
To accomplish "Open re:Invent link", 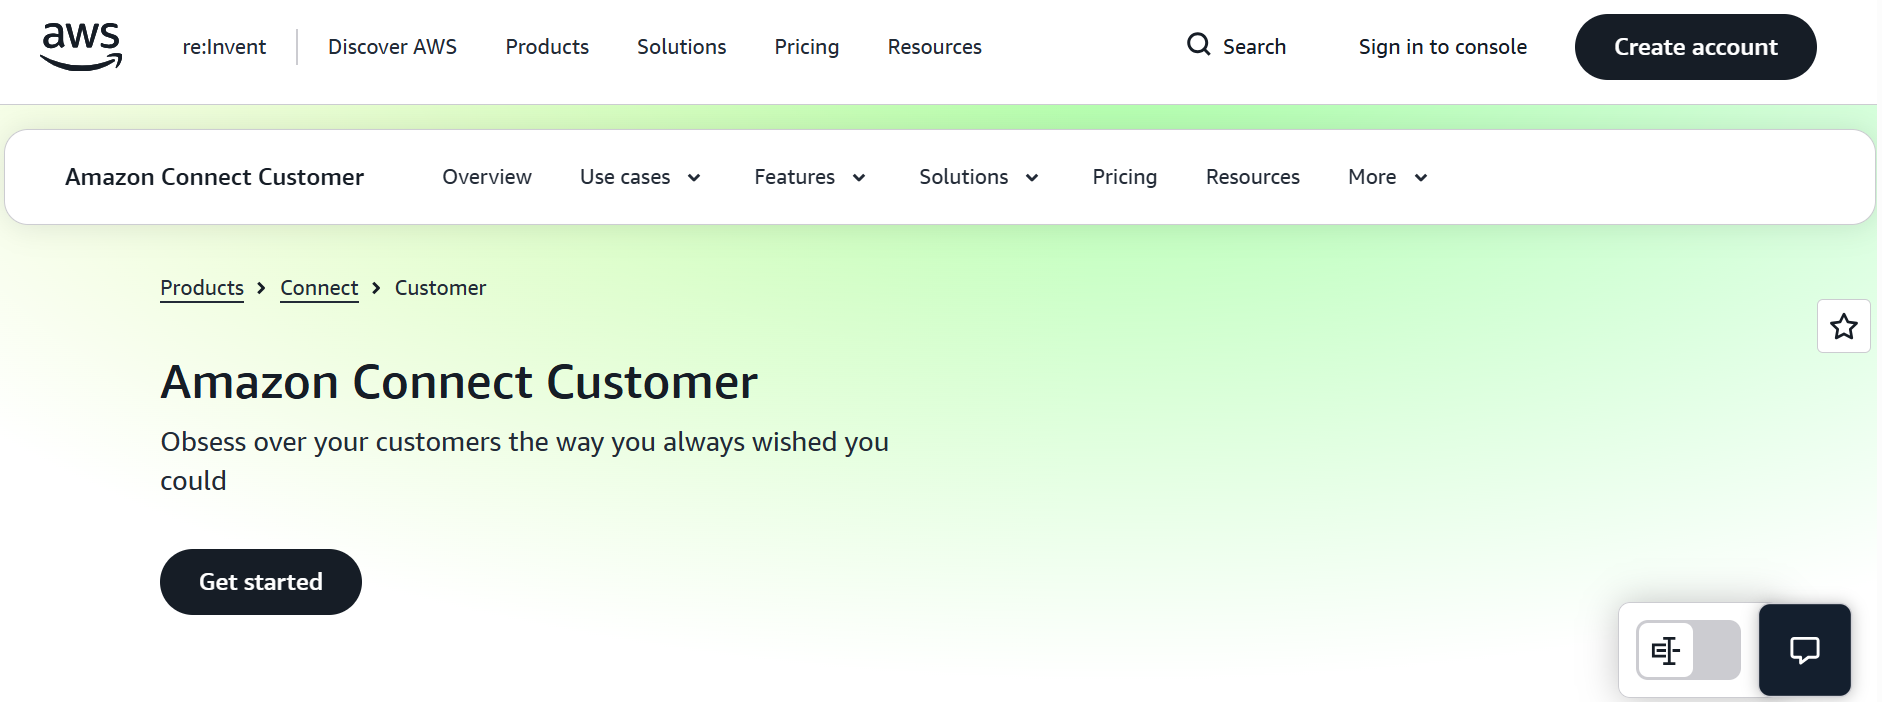I will click(224, 47).
